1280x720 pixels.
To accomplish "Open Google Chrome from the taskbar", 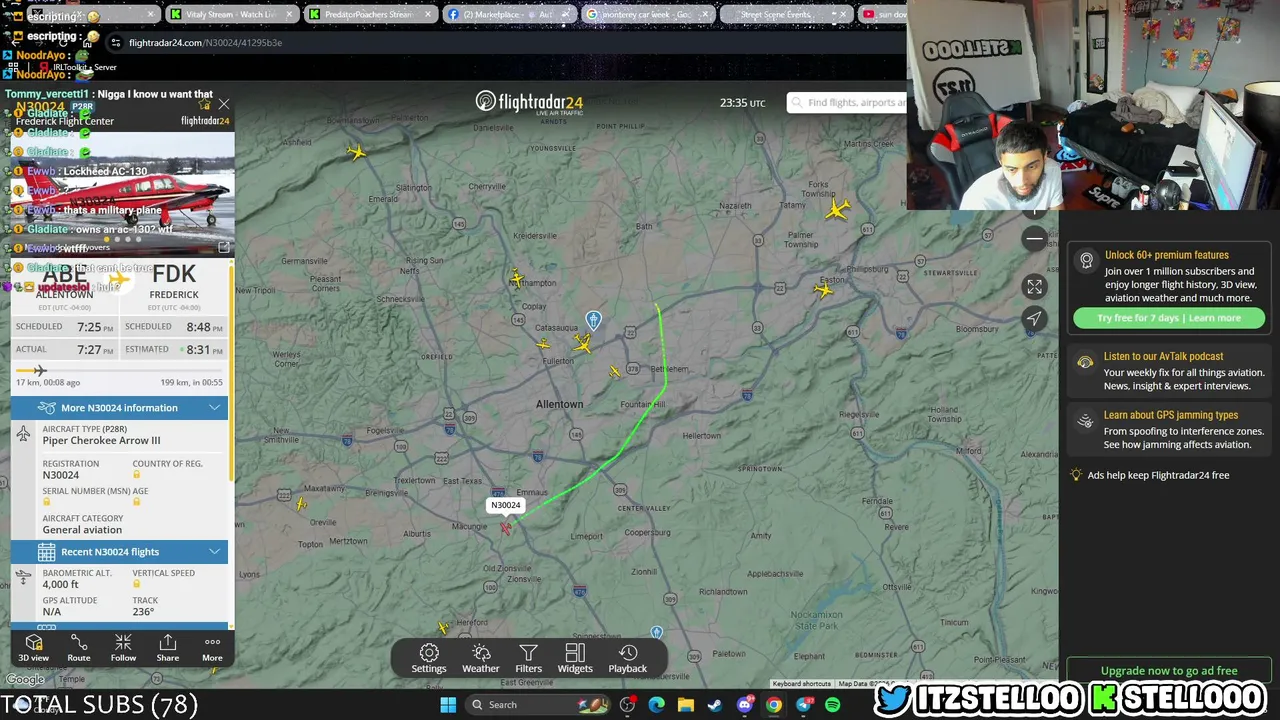I will [x=774, y=705].
